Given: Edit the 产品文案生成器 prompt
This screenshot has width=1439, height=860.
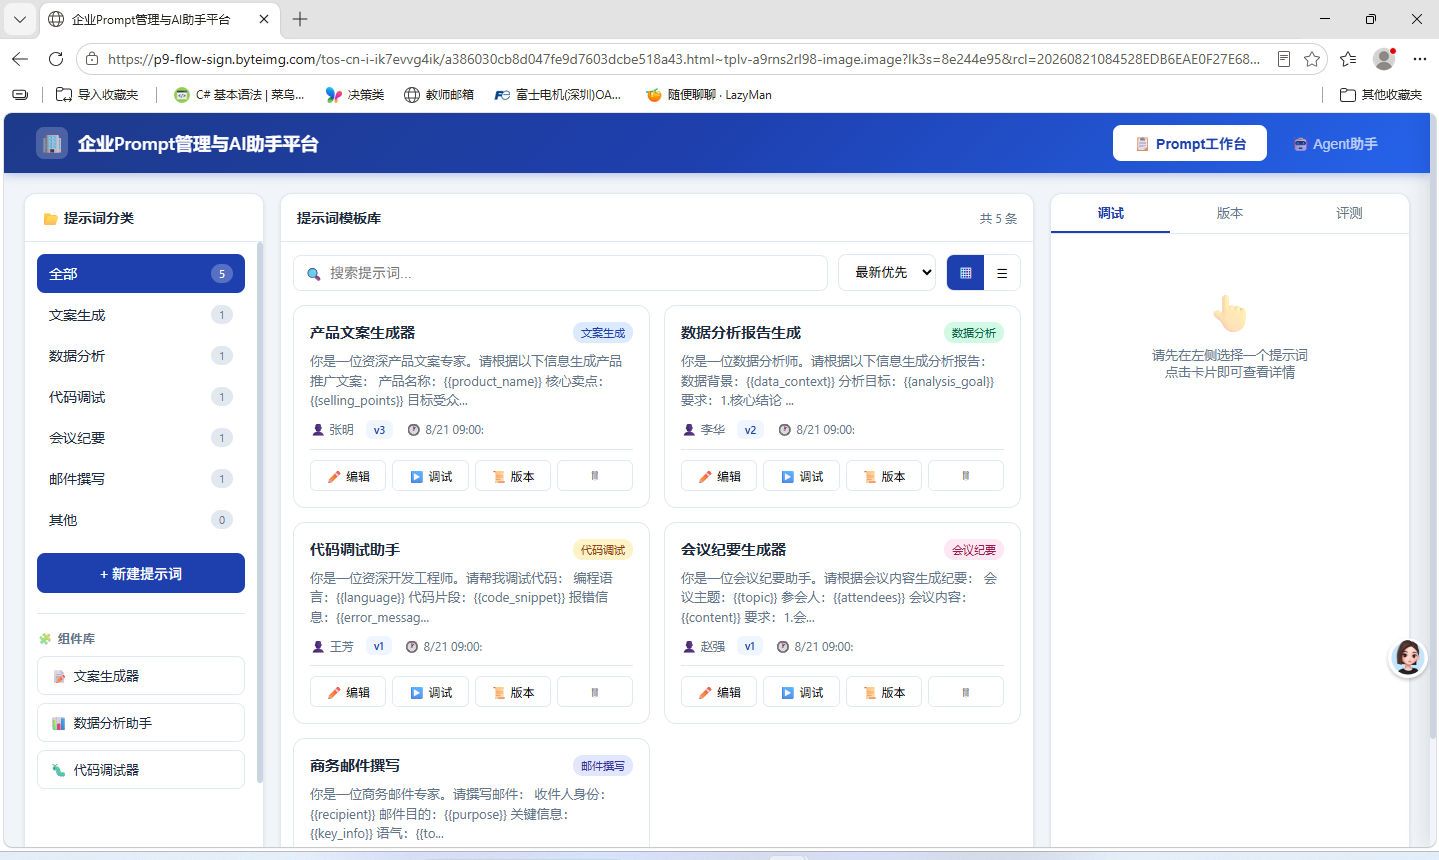Looking at the screenshot, I should [348, 476].
